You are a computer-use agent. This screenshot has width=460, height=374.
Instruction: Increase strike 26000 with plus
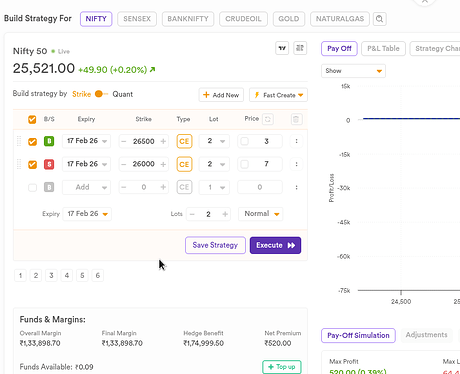click(x=163, y=164)
